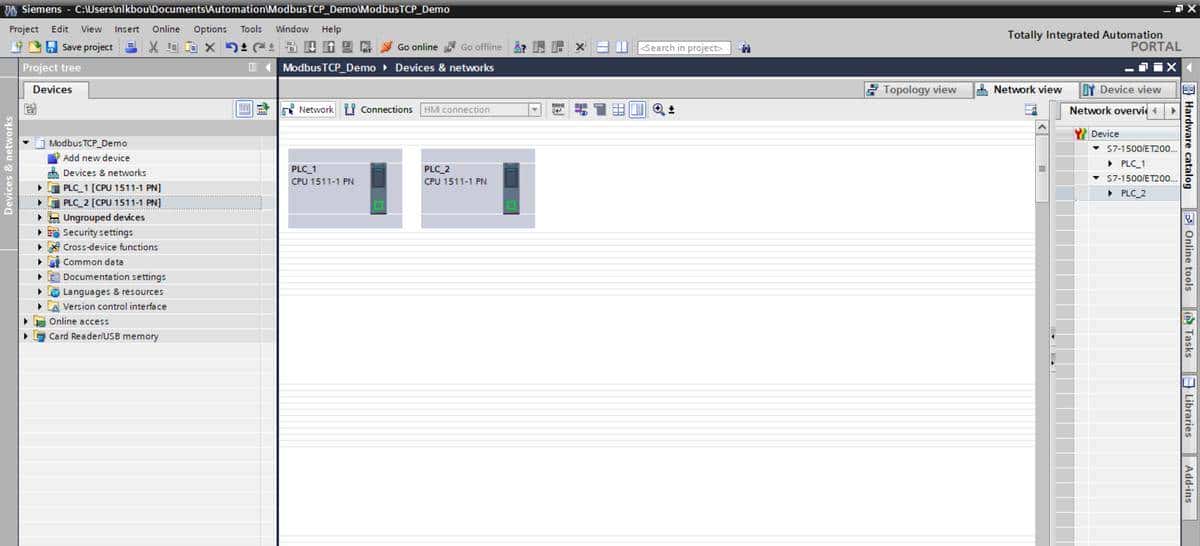Select the PLC_2 device in network view
The image size is (1200, 546).
click(x=478, y=188)
